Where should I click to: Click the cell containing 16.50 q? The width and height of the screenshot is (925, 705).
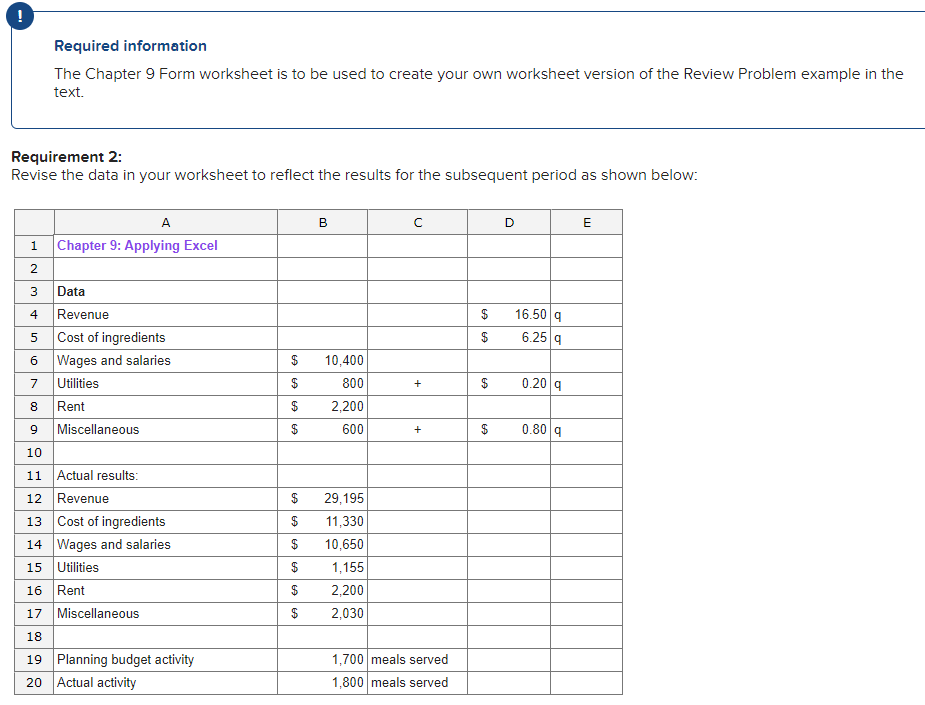(509, 314)
